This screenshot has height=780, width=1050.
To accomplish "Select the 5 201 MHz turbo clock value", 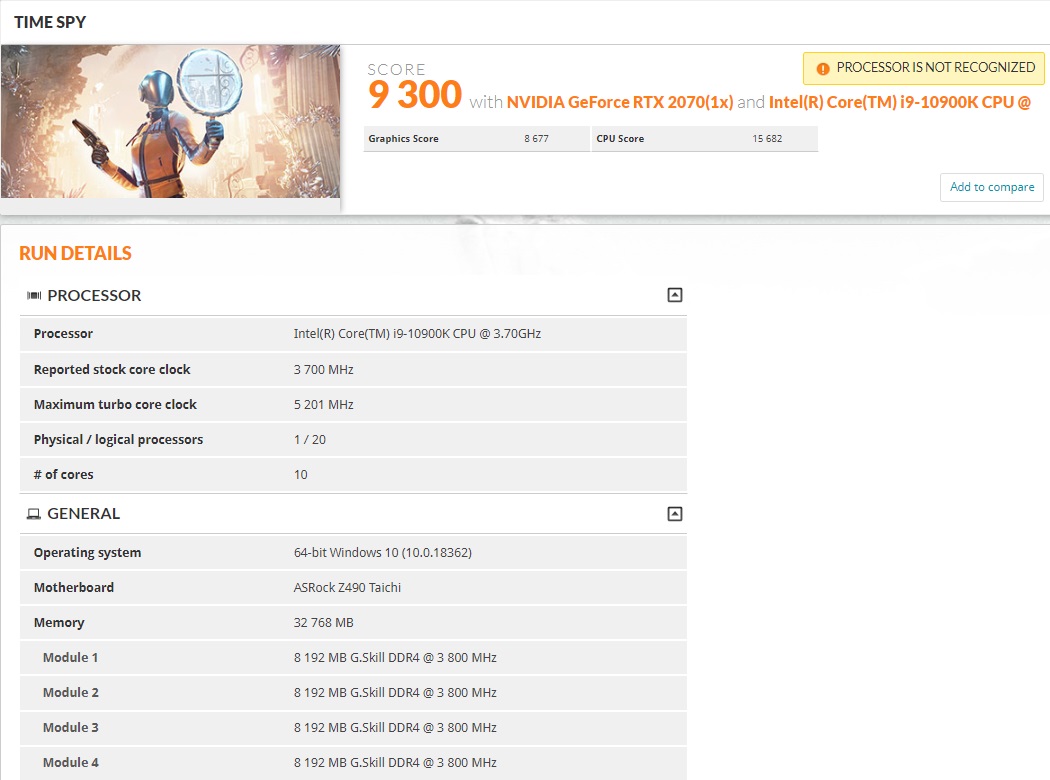I will pos(323,404).
